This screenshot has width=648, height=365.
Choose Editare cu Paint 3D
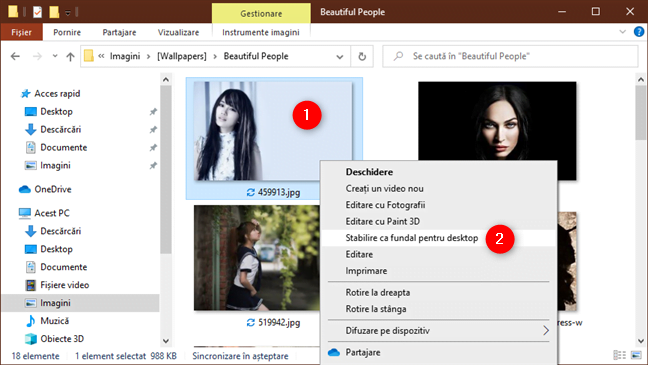[x=439, y=222]
